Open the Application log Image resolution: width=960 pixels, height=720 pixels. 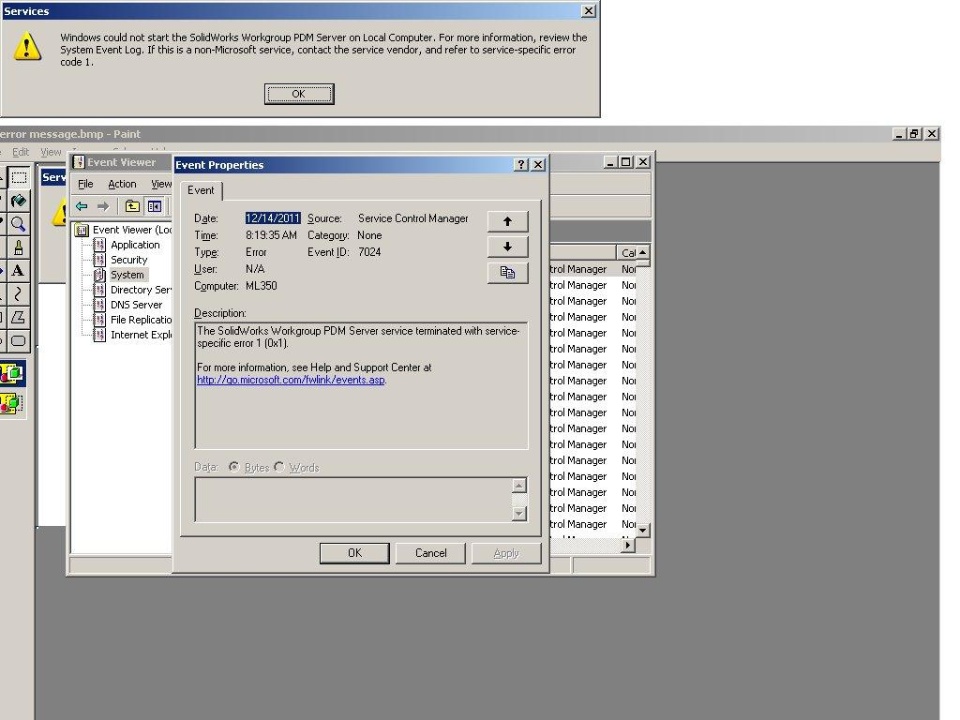point(135,245)
